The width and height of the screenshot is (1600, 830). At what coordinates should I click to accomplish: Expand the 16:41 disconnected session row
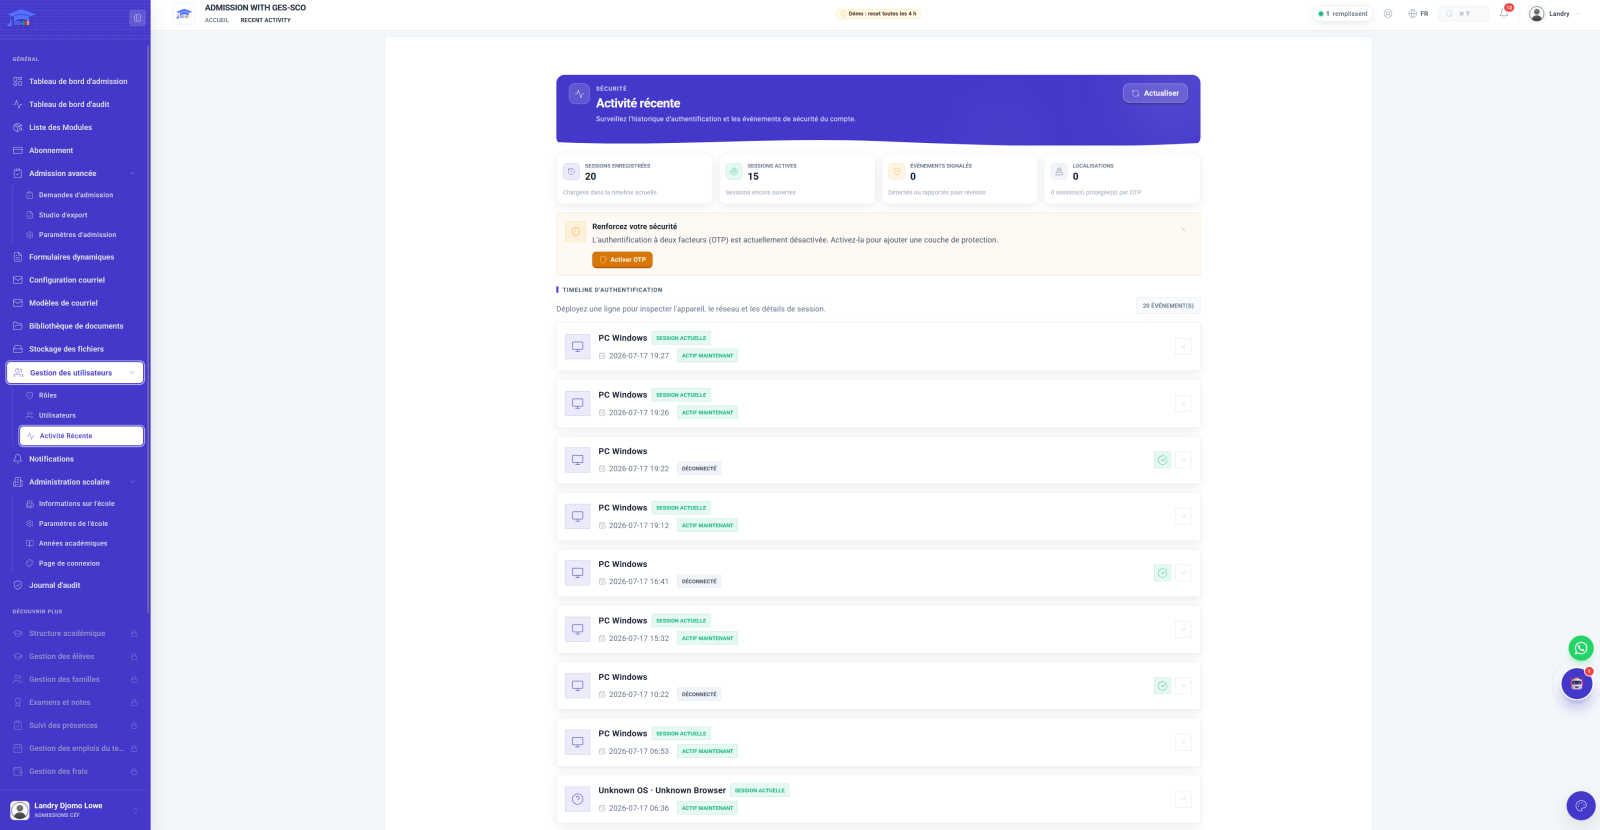coord(1183,573)
